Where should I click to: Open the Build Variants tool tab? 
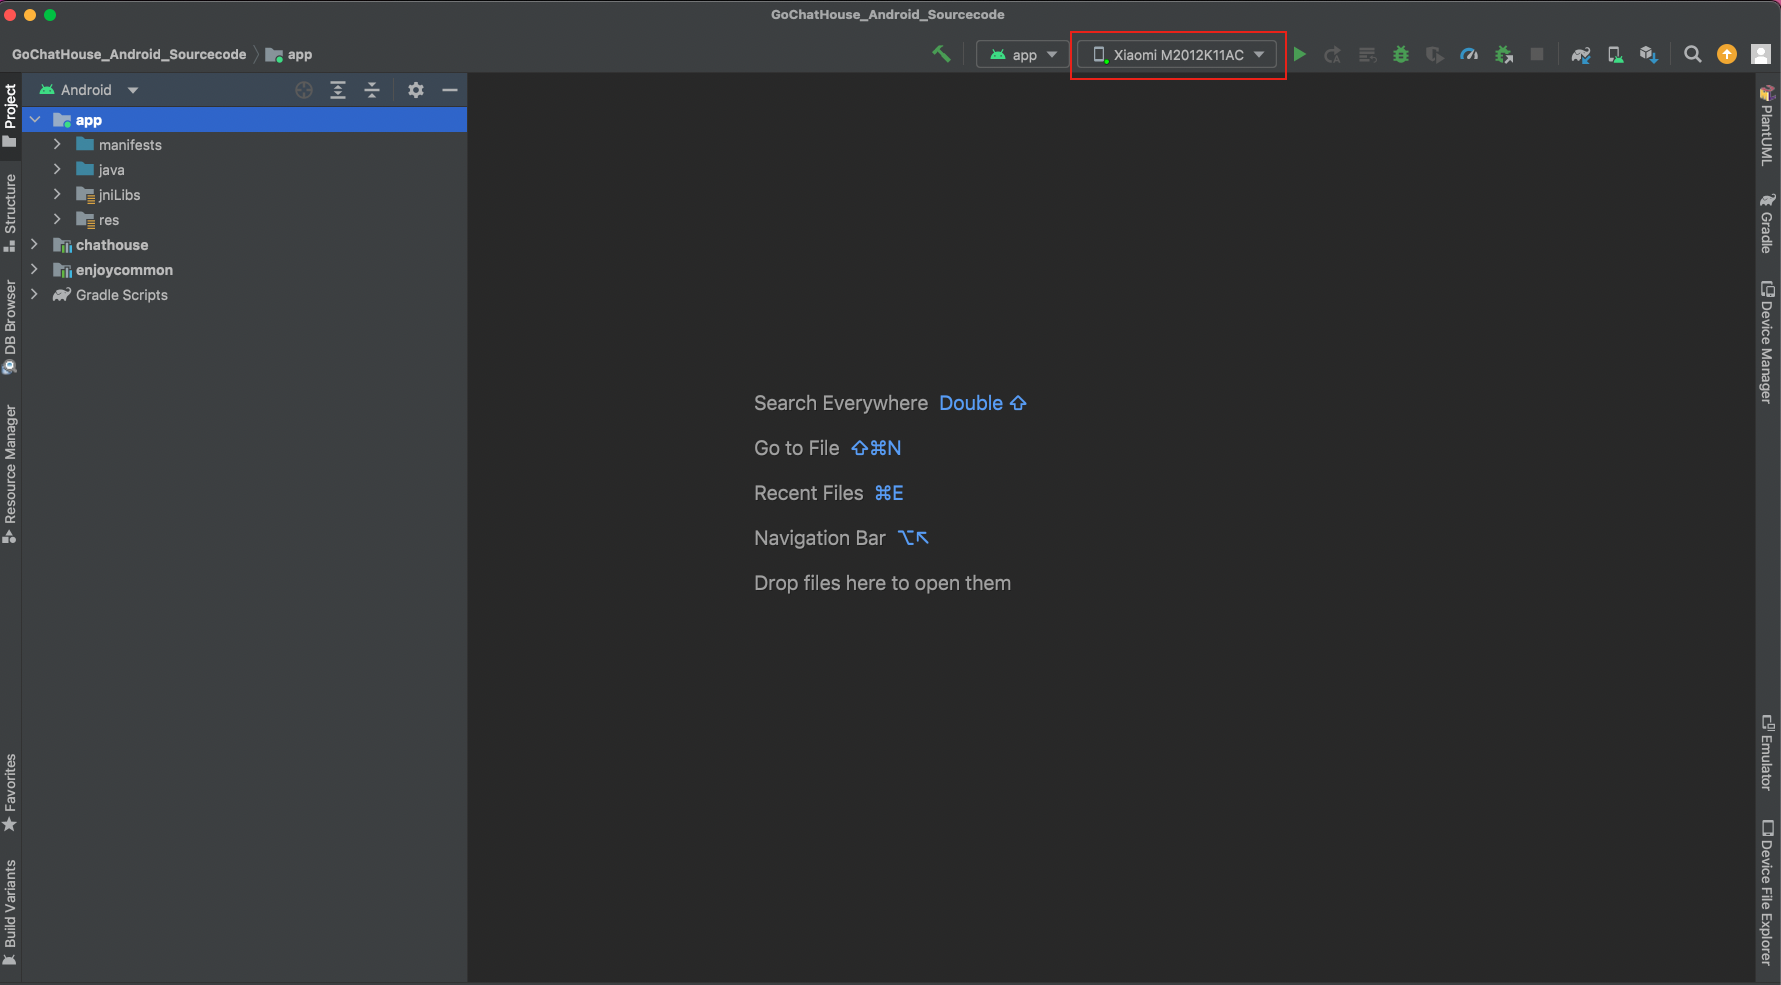[10, 911]
